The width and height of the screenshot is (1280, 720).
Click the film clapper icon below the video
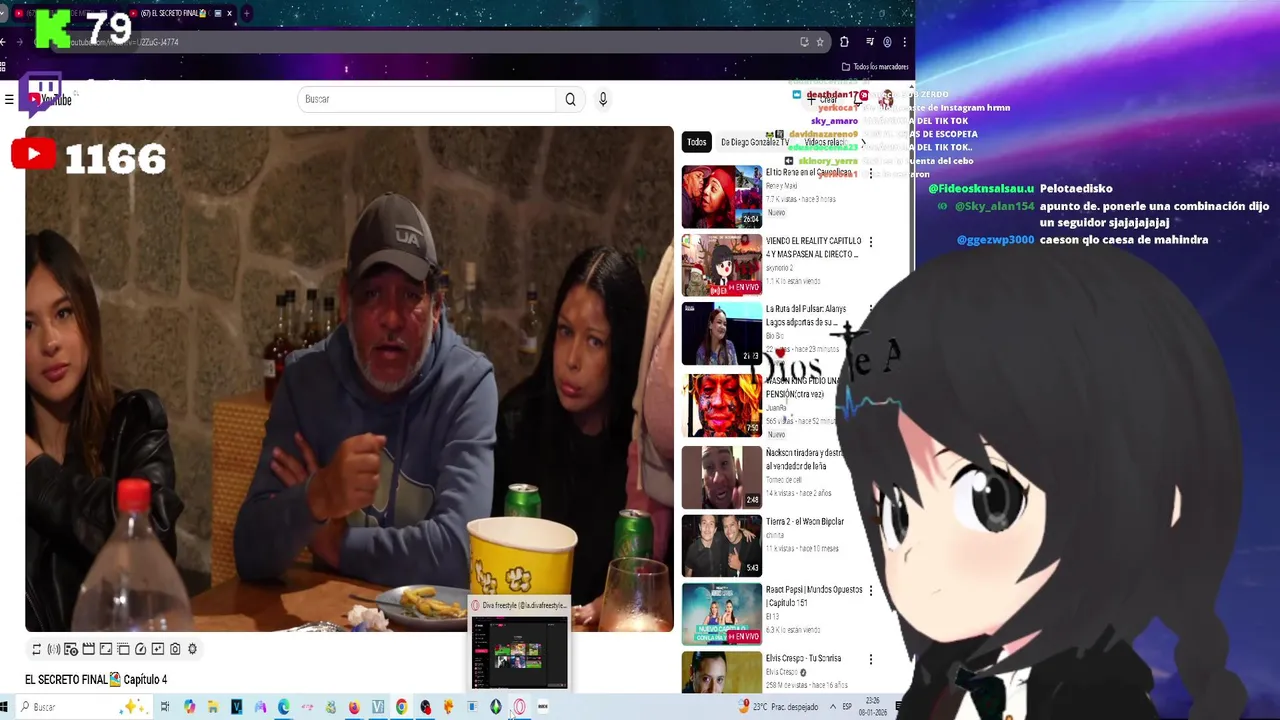(x=88, y=649)
